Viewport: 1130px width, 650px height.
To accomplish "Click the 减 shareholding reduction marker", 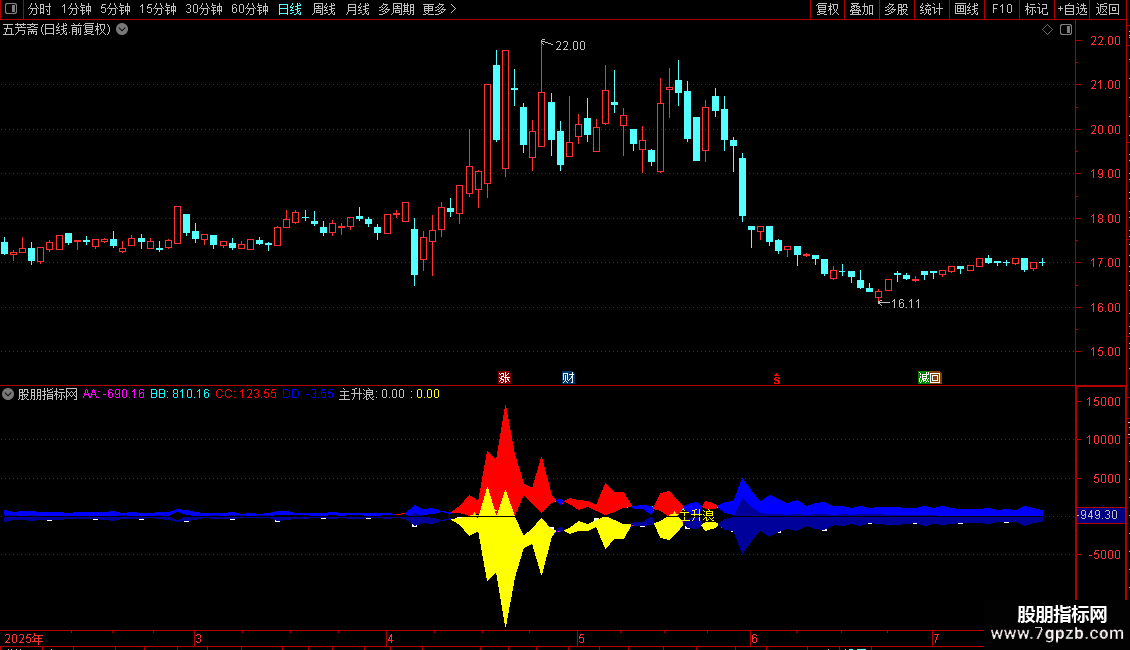I will 923,378.
